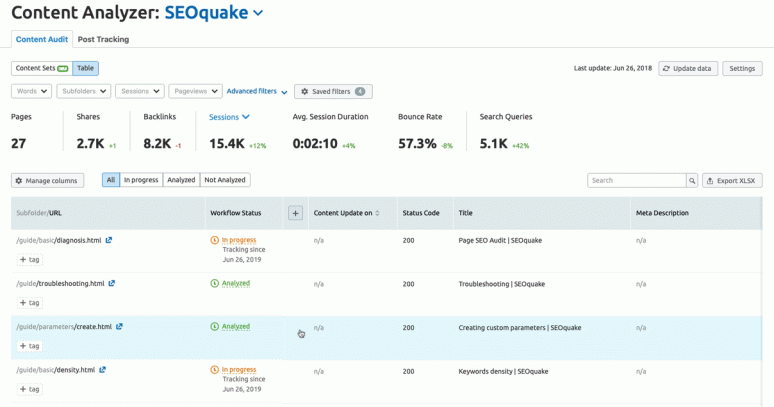Click title 'Keywords density | SEOquake'

click(503, 371)
